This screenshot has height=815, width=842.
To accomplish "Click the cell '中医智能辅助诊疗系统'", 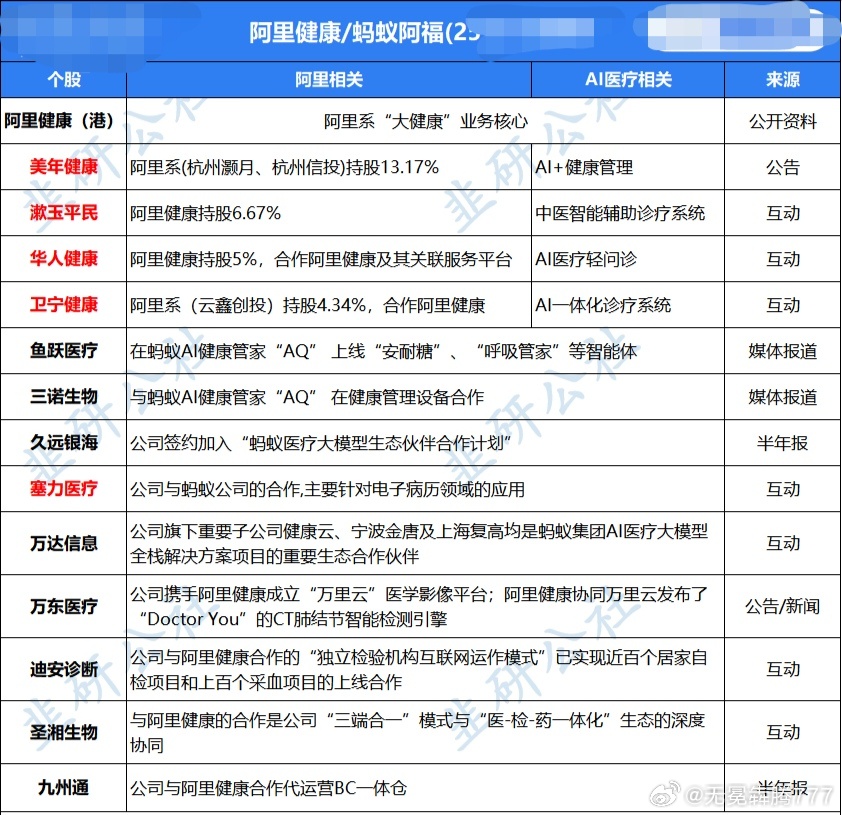I will (628, 213).
